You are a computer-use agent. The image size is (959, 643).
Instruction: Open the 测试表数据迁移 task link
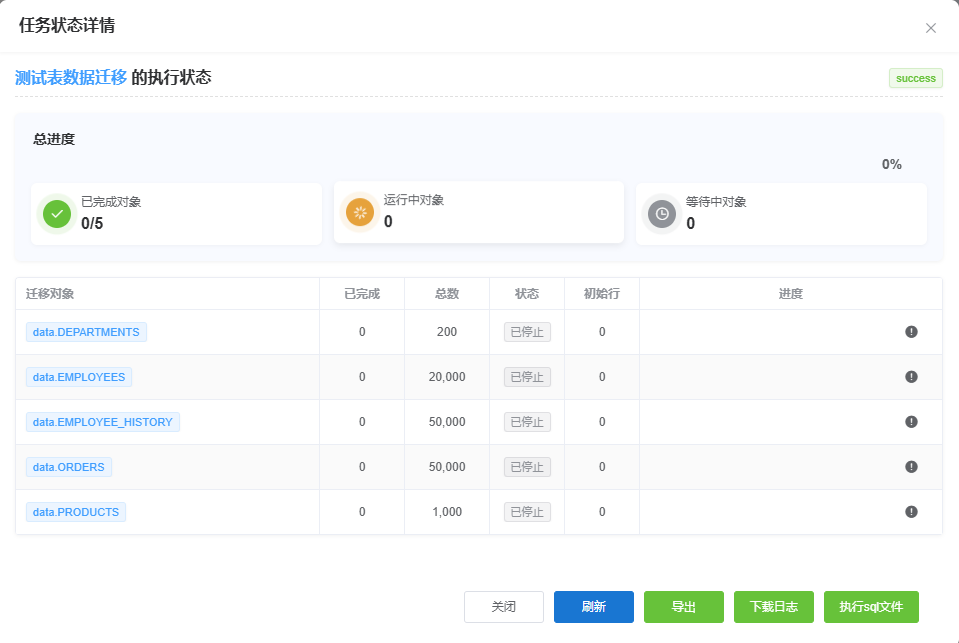(71, 78)
